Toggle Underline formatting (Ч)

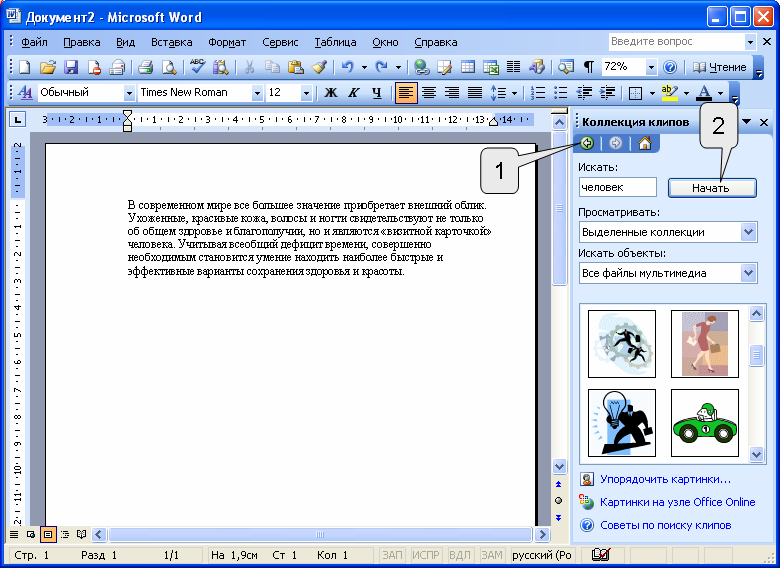tap(377, 93)
